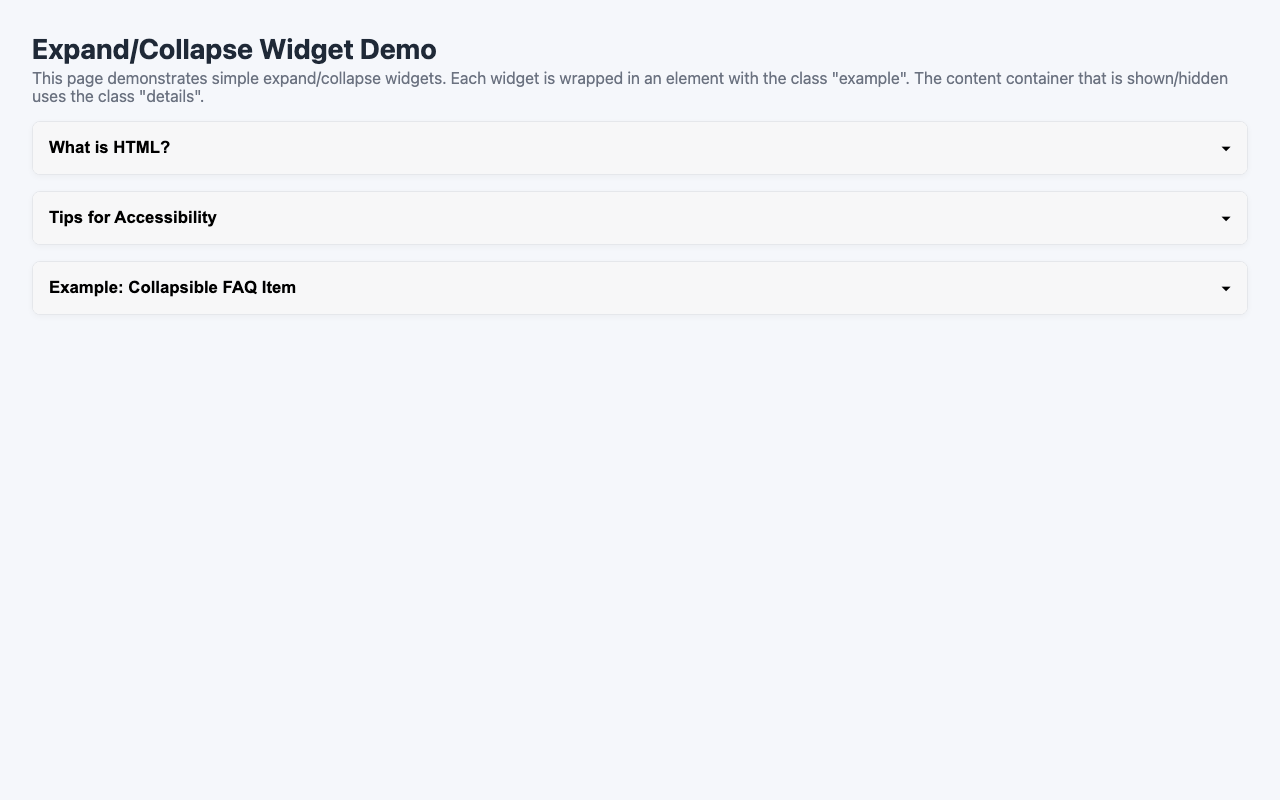Expand the 'Example: Collapsible FAQ Item' section
This screenshot has width=1280, height=800.
click(640, 287)
